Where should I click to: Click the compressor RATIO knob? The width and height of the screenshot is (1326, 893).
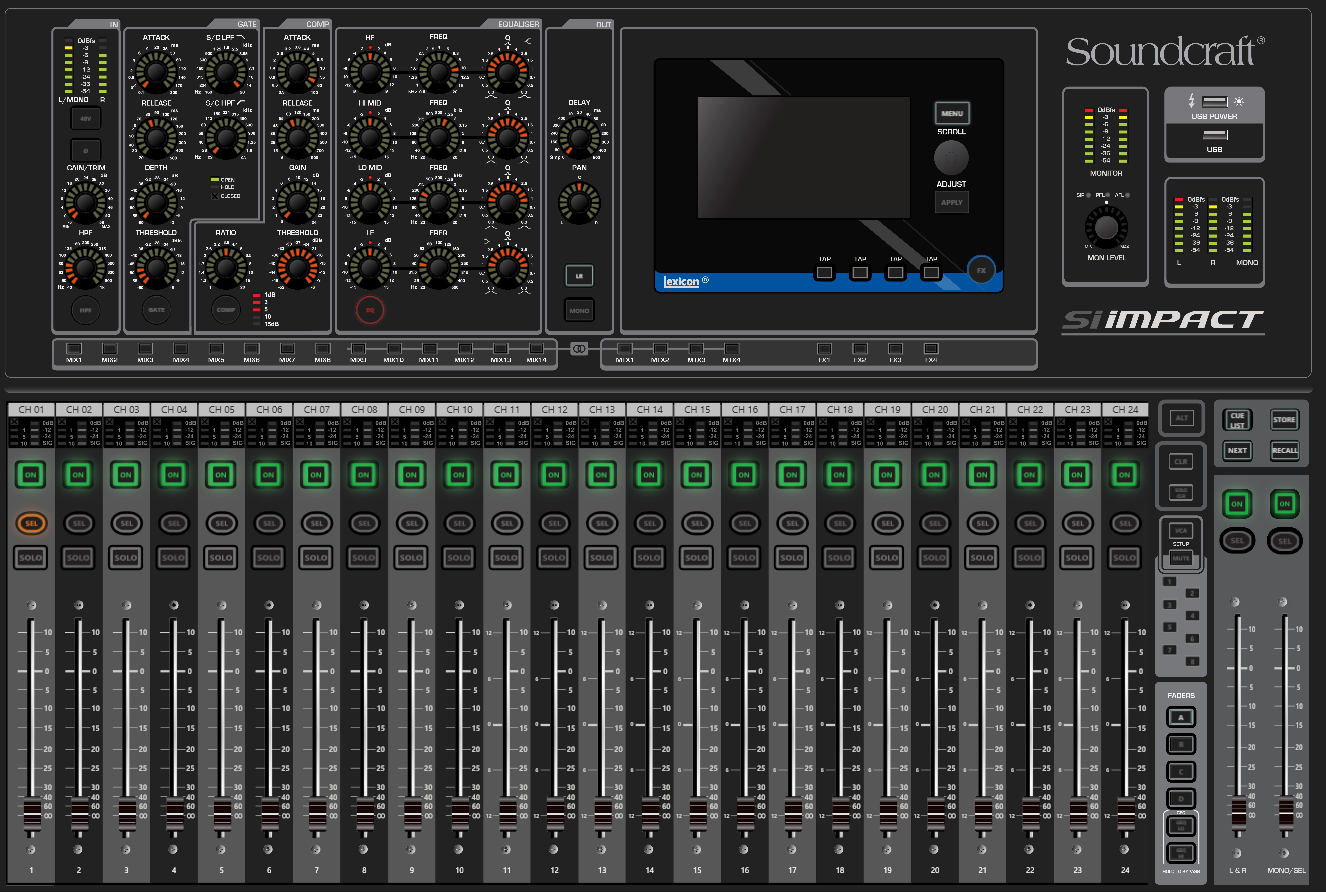coord(226,267)
